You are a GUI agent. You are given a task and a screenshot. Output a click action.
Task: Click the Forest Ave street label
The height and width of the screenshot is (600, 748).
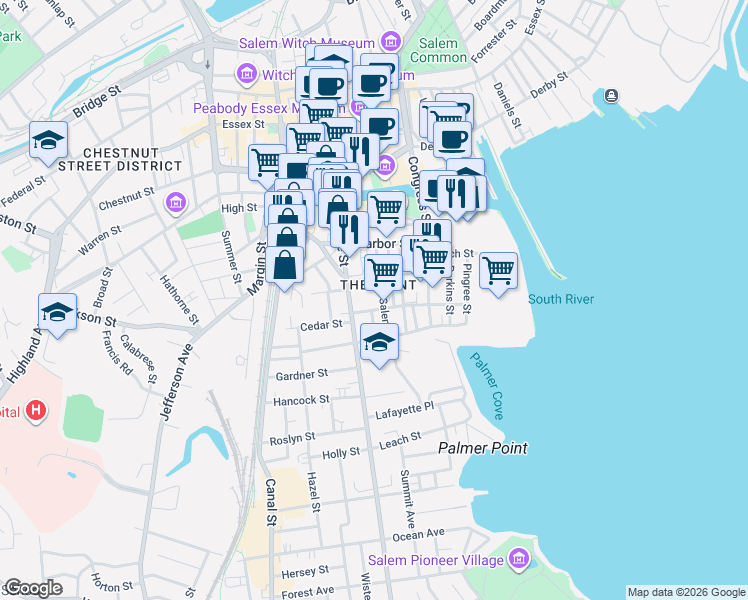coord(308,592)
